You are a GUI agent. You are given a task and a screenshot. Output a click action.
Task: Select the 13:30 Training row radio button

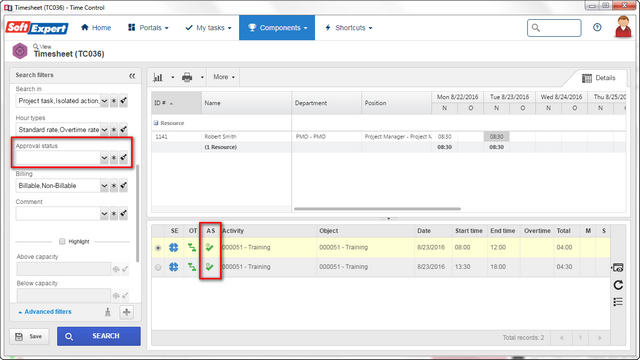tap(158, 267)
